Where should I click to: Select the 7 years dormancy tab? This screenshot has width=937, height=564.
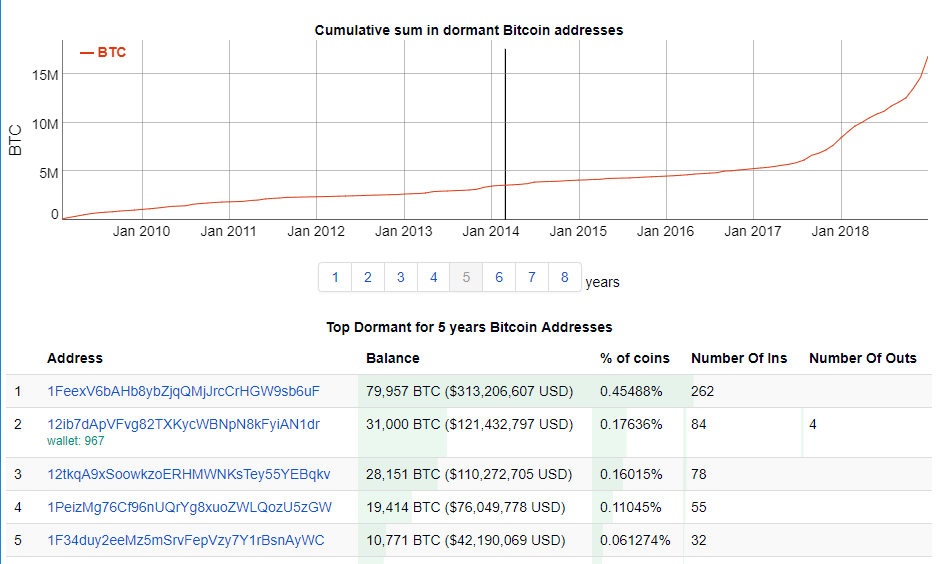pyautogui.click(x=532, y=277)
